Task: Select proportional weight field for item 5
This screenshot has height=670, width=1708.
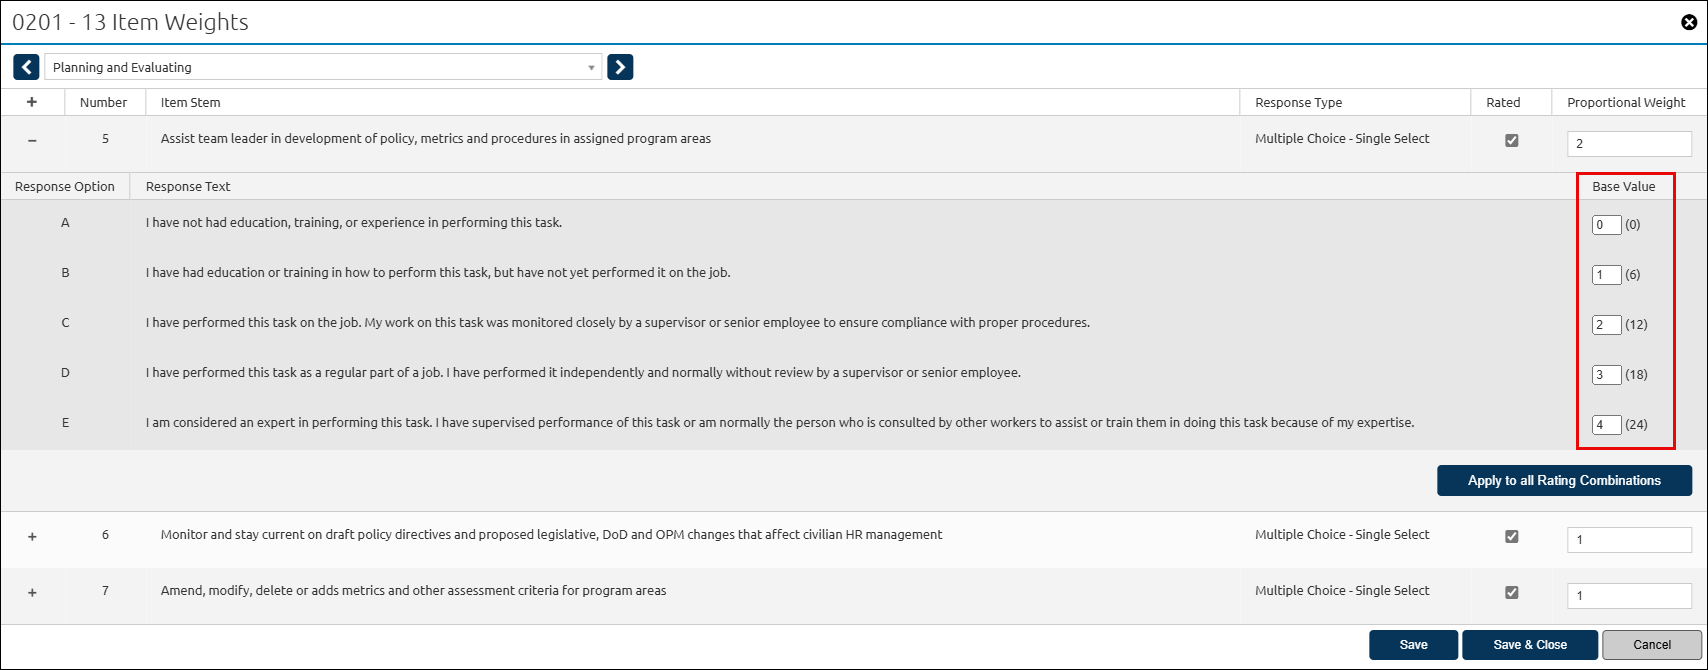Action: (x=1629, y=144)
